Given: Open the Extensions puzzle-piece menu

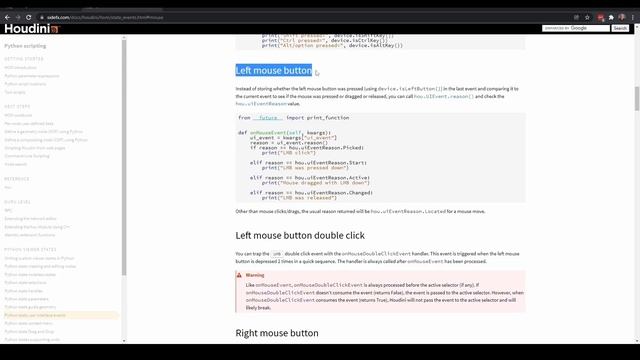Looking at the screenshot, I should click(x=611, y=18).
